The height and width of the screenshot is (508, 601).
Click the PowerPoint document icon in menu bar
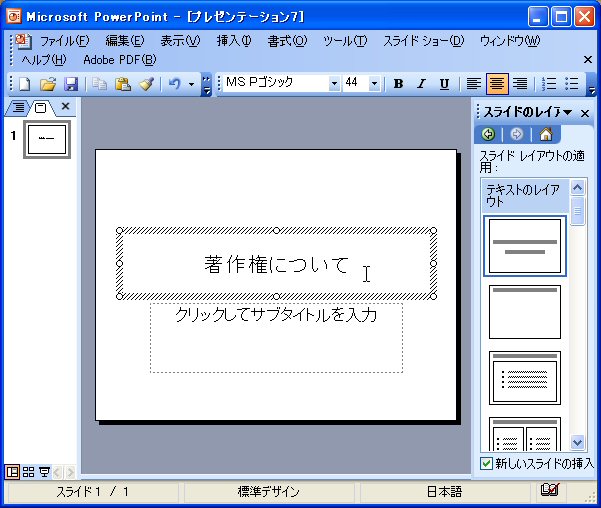(24, 41)
